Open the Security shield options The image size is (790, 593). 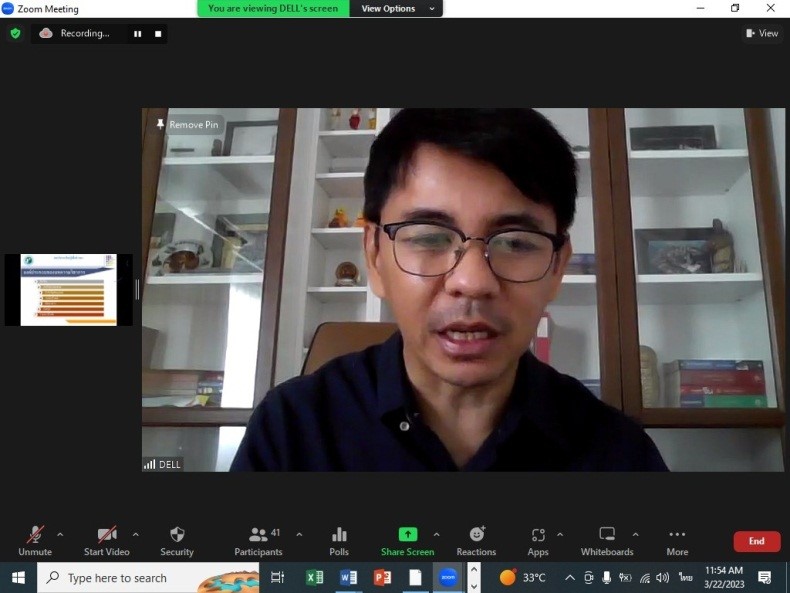click(x=177, y=540)
